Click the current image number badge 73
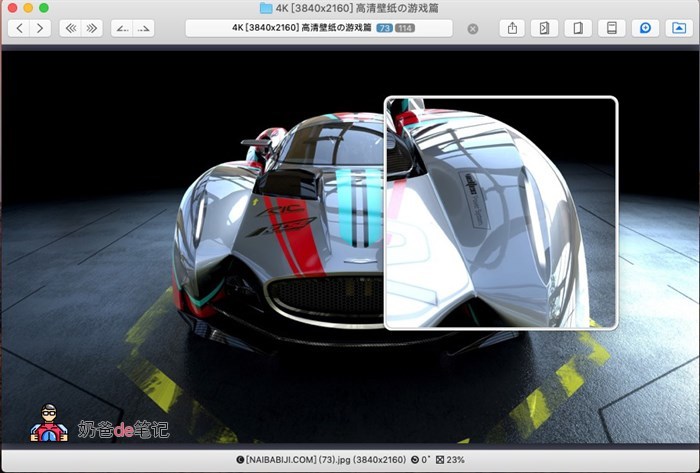 click(384, 29)
